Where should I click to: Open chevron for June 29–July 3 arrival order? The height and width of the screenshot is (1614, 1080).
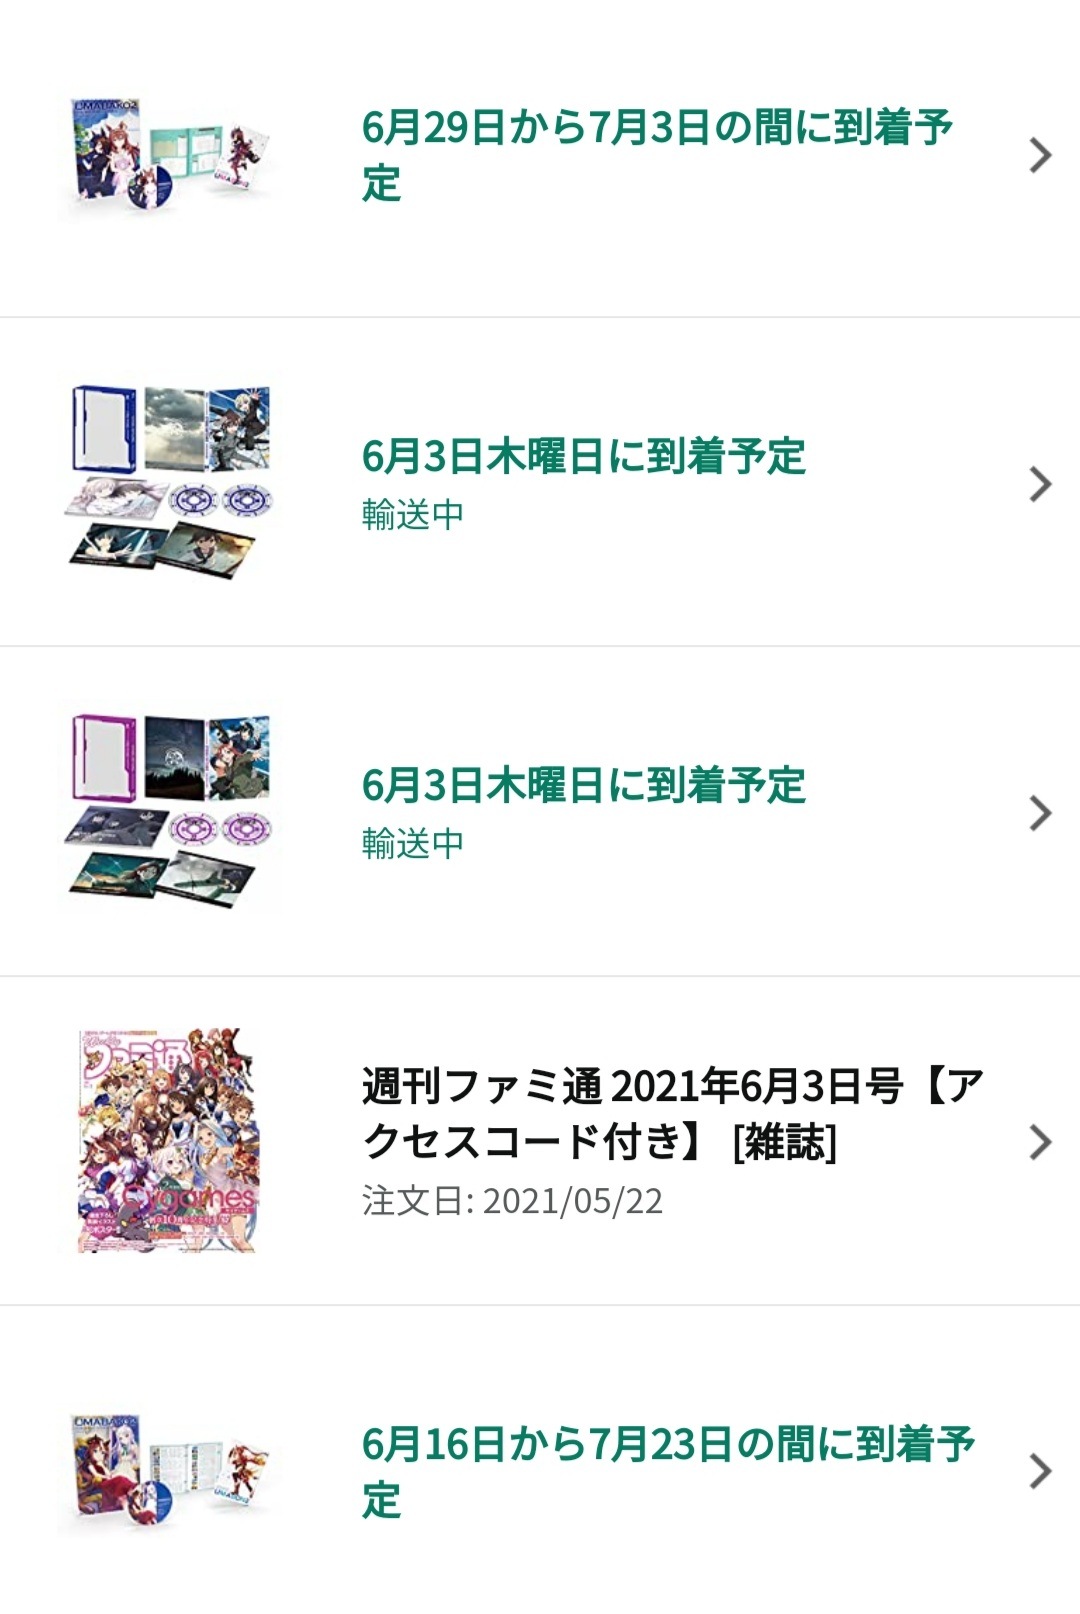pos(1040,156)
